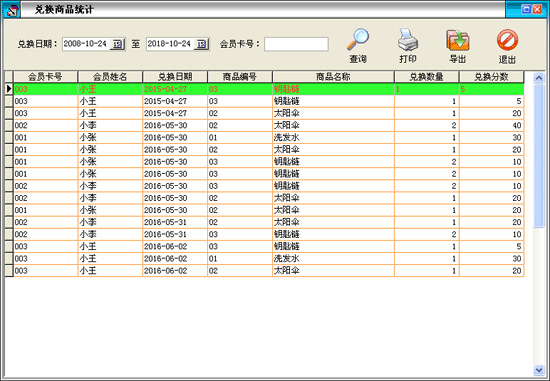Click the 导出 export folder icon
Image resolution: width=550 pixels, height=381 pixels.
(x=458, y=40)
